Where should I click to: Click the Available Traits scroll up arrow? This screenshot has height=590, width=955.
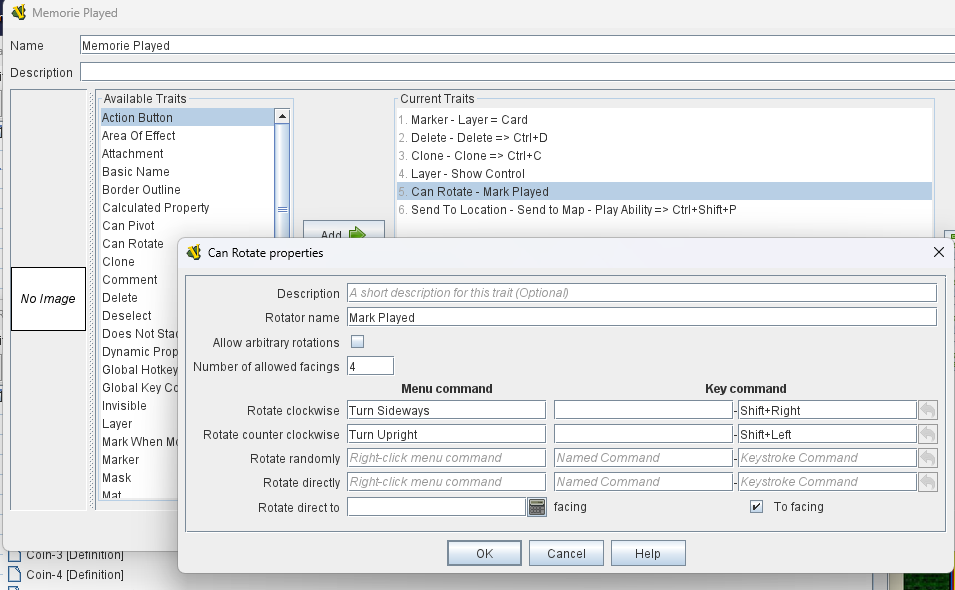282,116
